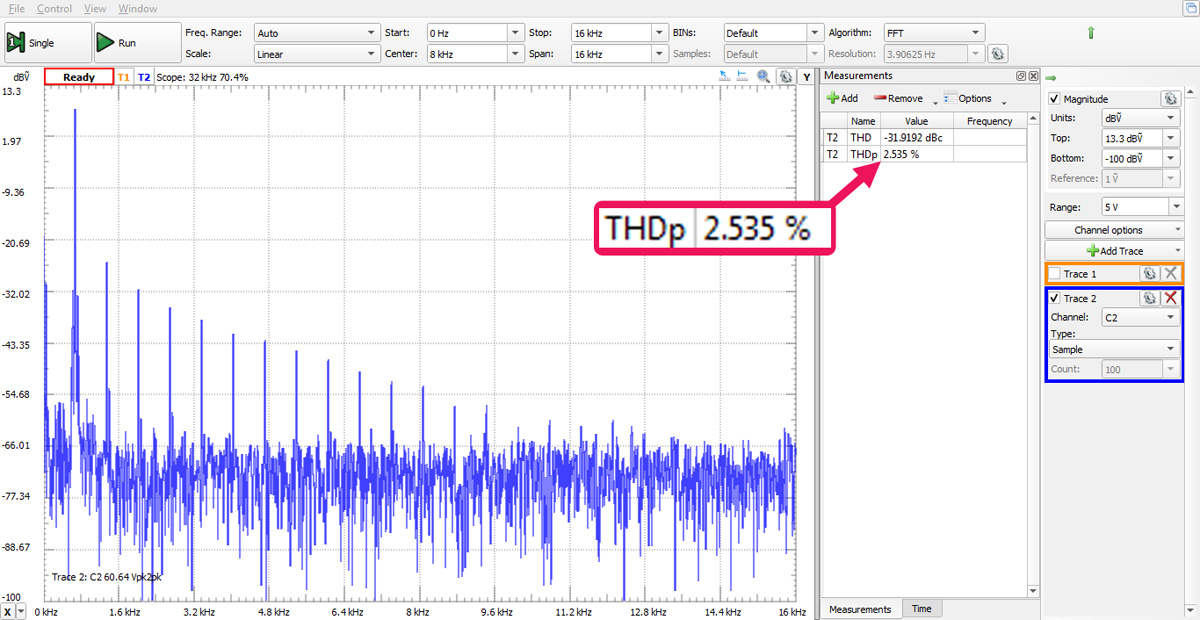Delete Trace 2 with red X

[1171, 298]
